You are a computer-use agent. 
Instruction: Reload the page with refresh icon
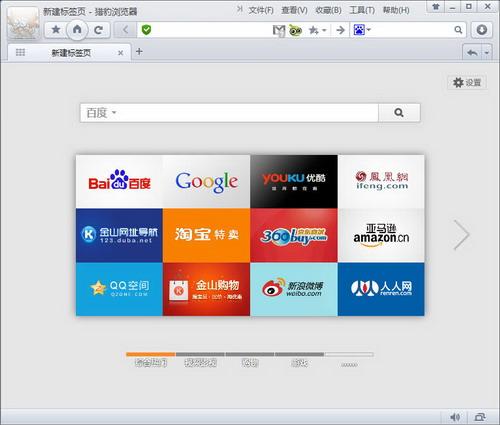click(99, 30)
